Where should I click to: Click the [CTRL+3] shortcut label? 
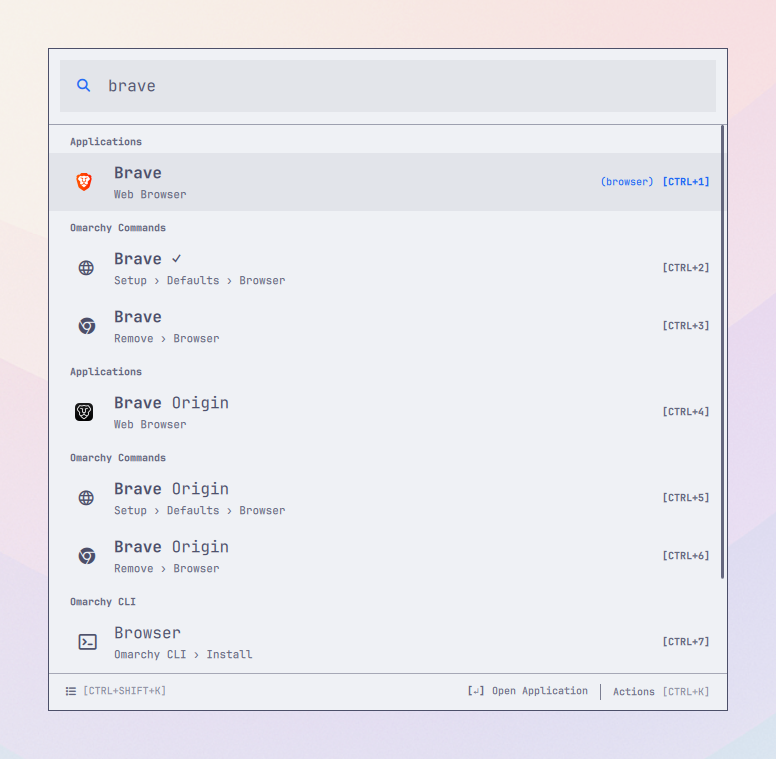coord(686,326)
